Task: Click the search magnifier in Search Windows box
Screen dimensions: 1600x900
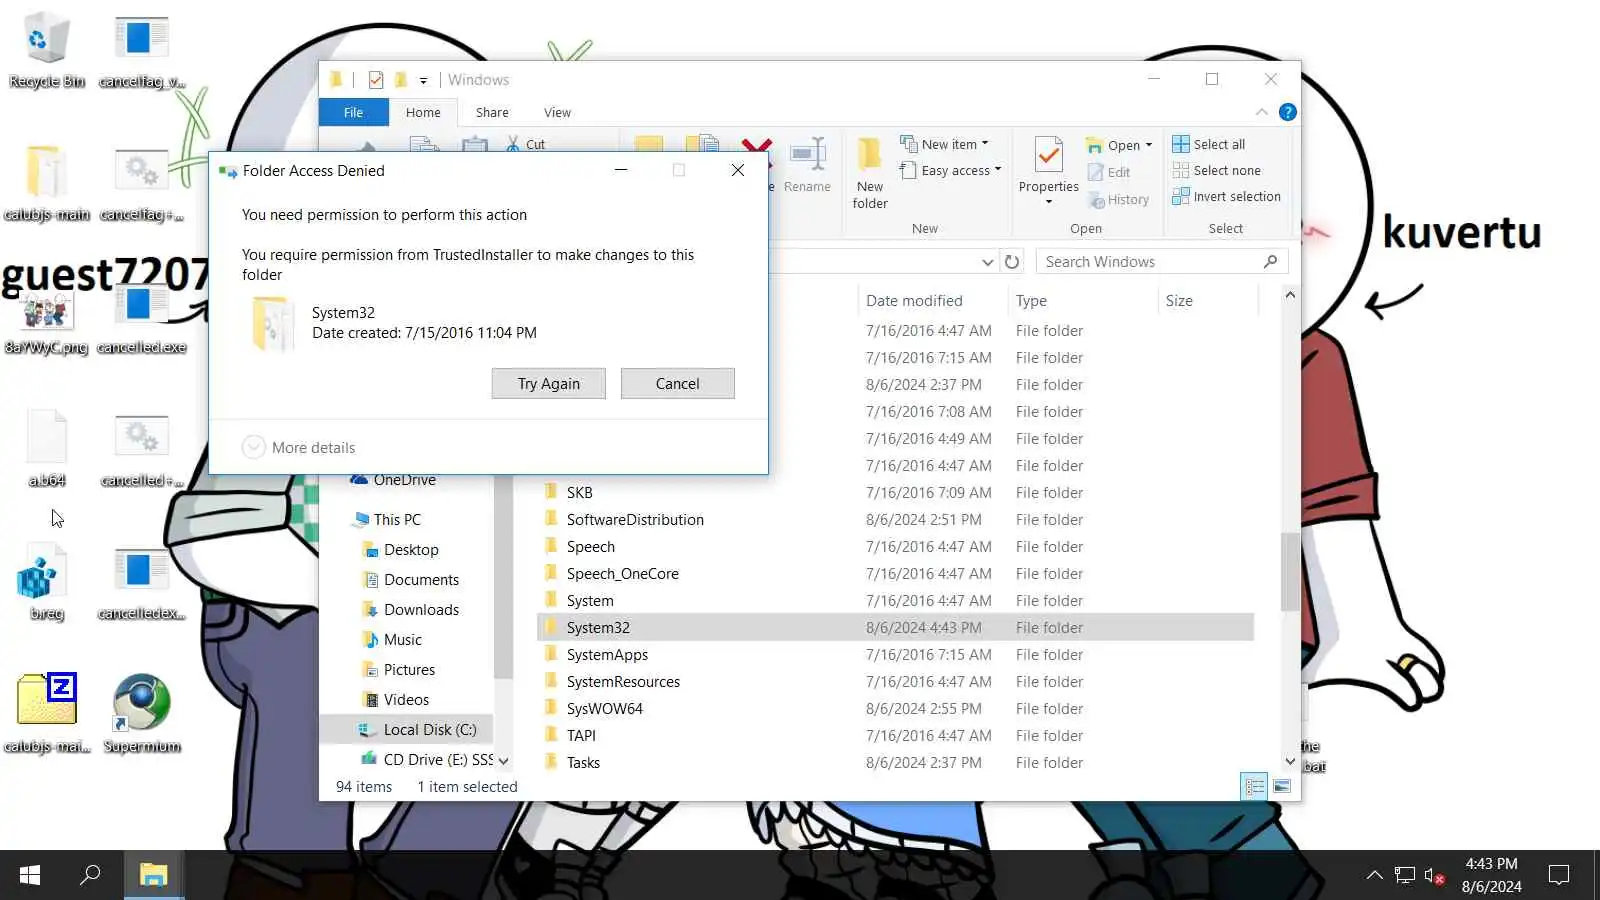Action: point(1270,261)
